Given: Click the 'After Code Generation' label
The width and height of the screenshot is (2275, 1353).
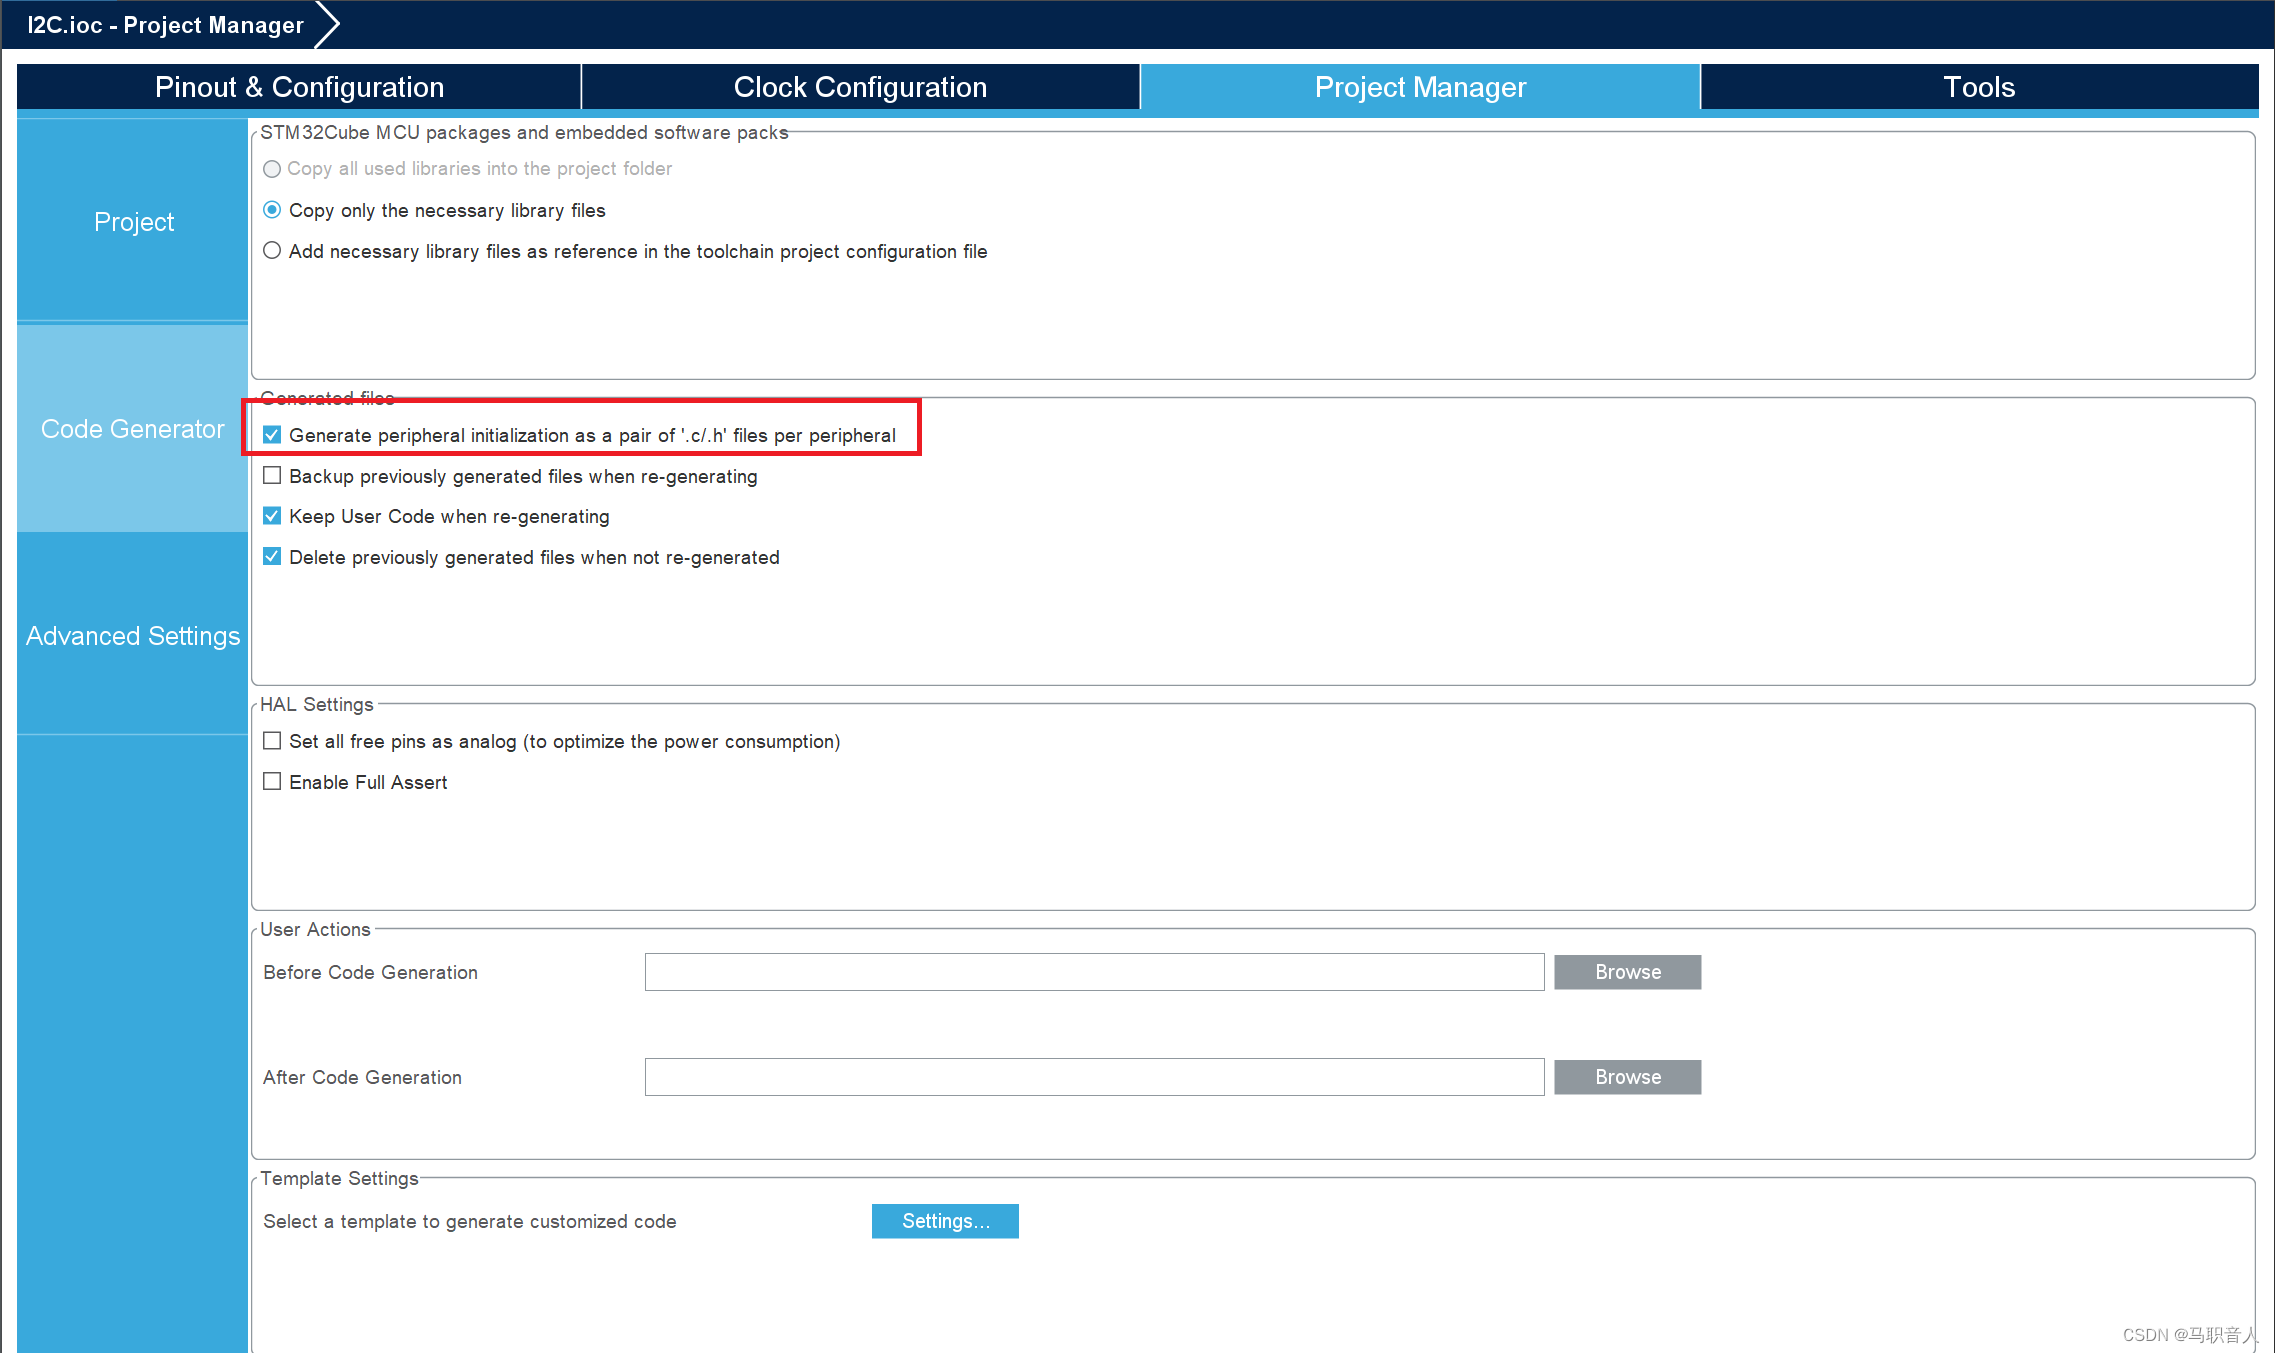Looking at the screenshot, I should point(362,1077).
